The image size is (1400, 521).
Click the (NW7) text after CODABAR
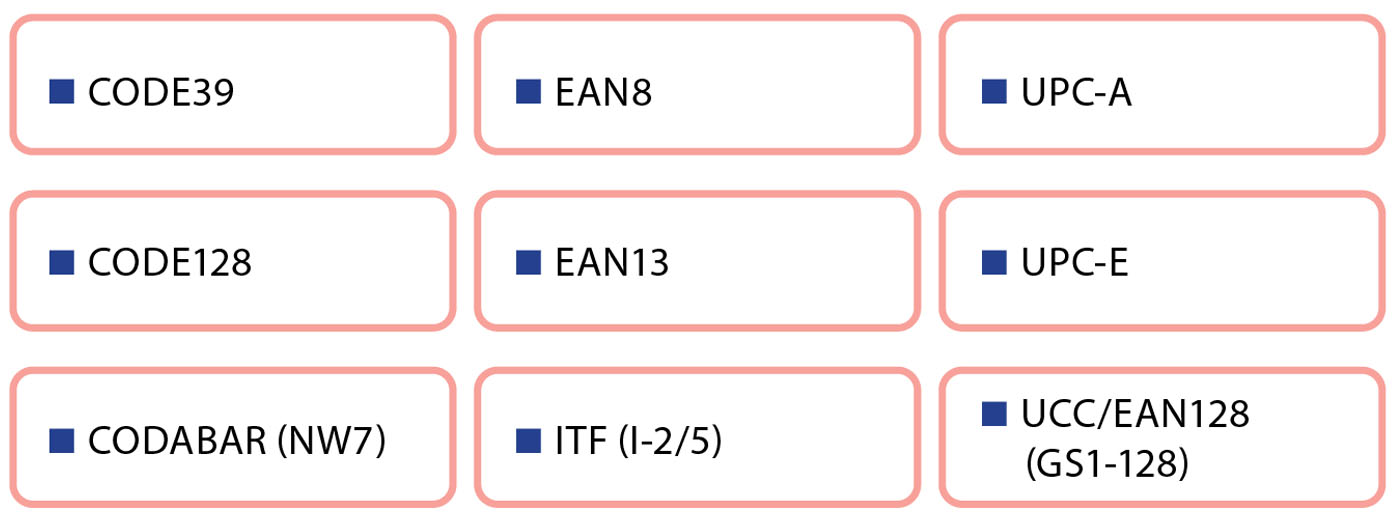pyautogui.click(x=331, y=441)
